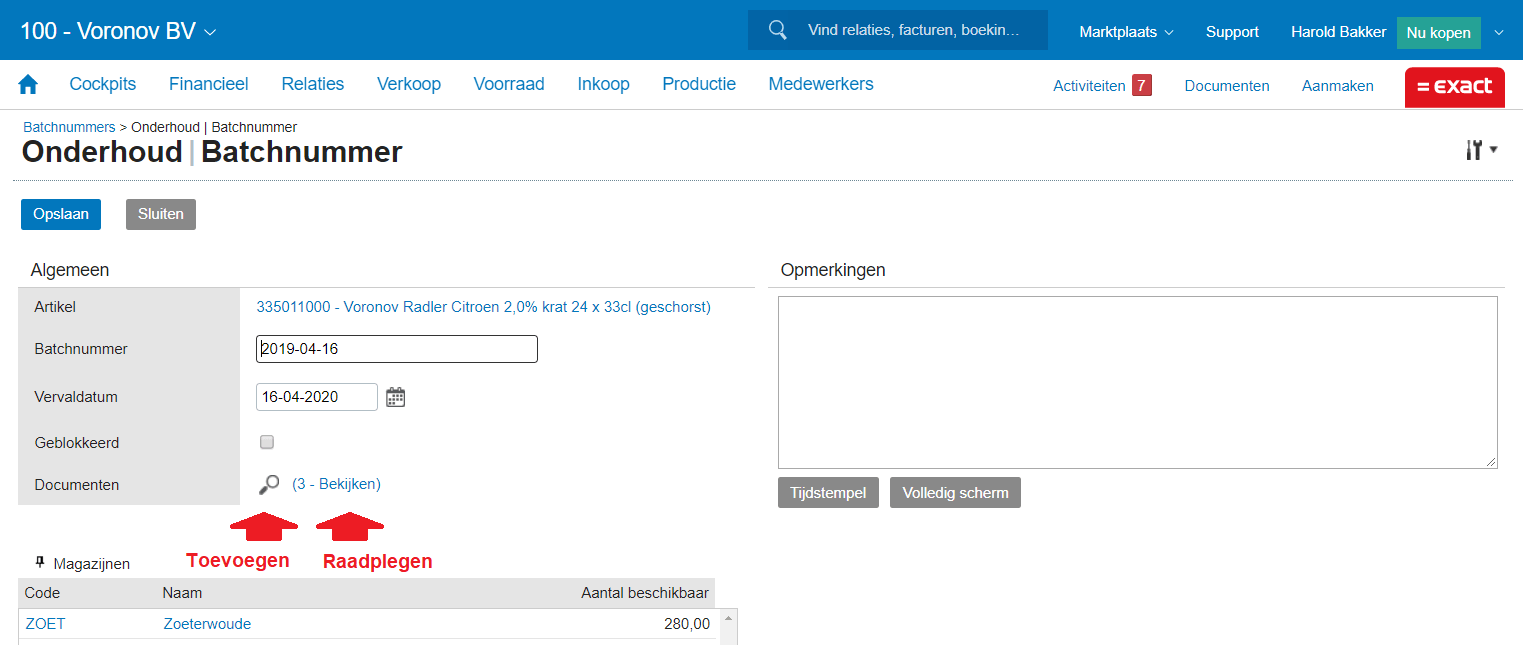Click the Code column header
The height and width of the screenshot is (645, 1523).
coord(43,593)
